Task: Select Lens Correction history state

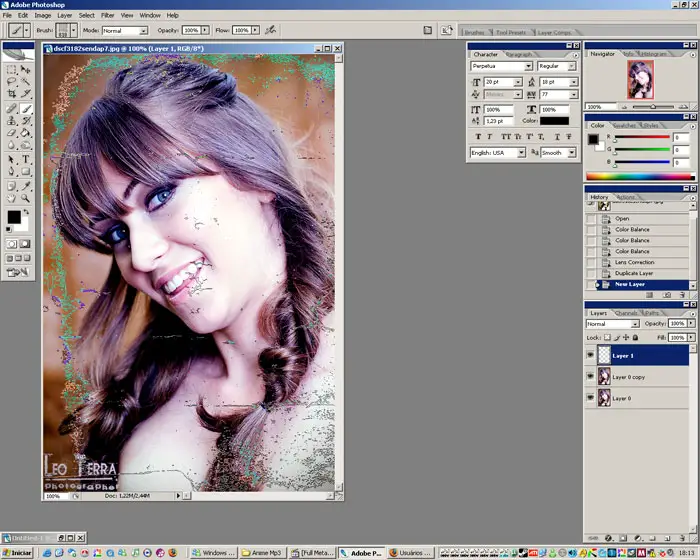Action: click(x=634, y=262)
